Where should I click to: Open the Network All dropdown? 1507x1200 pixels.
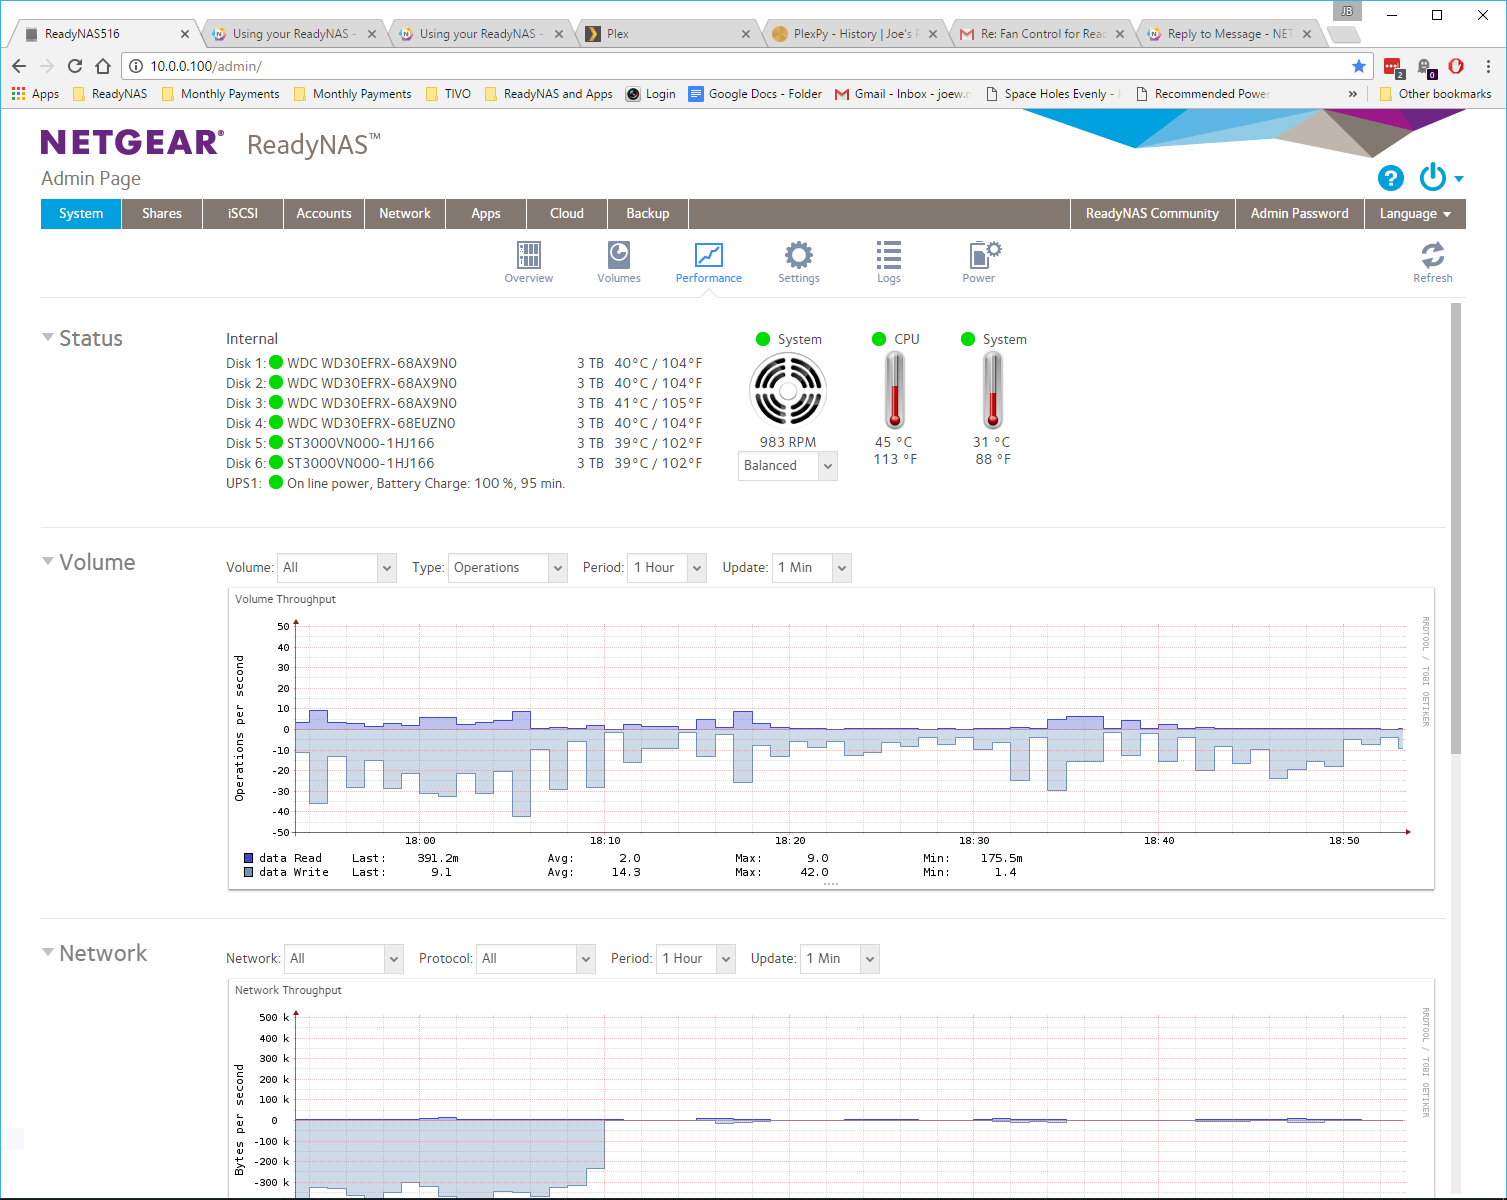(x=344, y=959)
